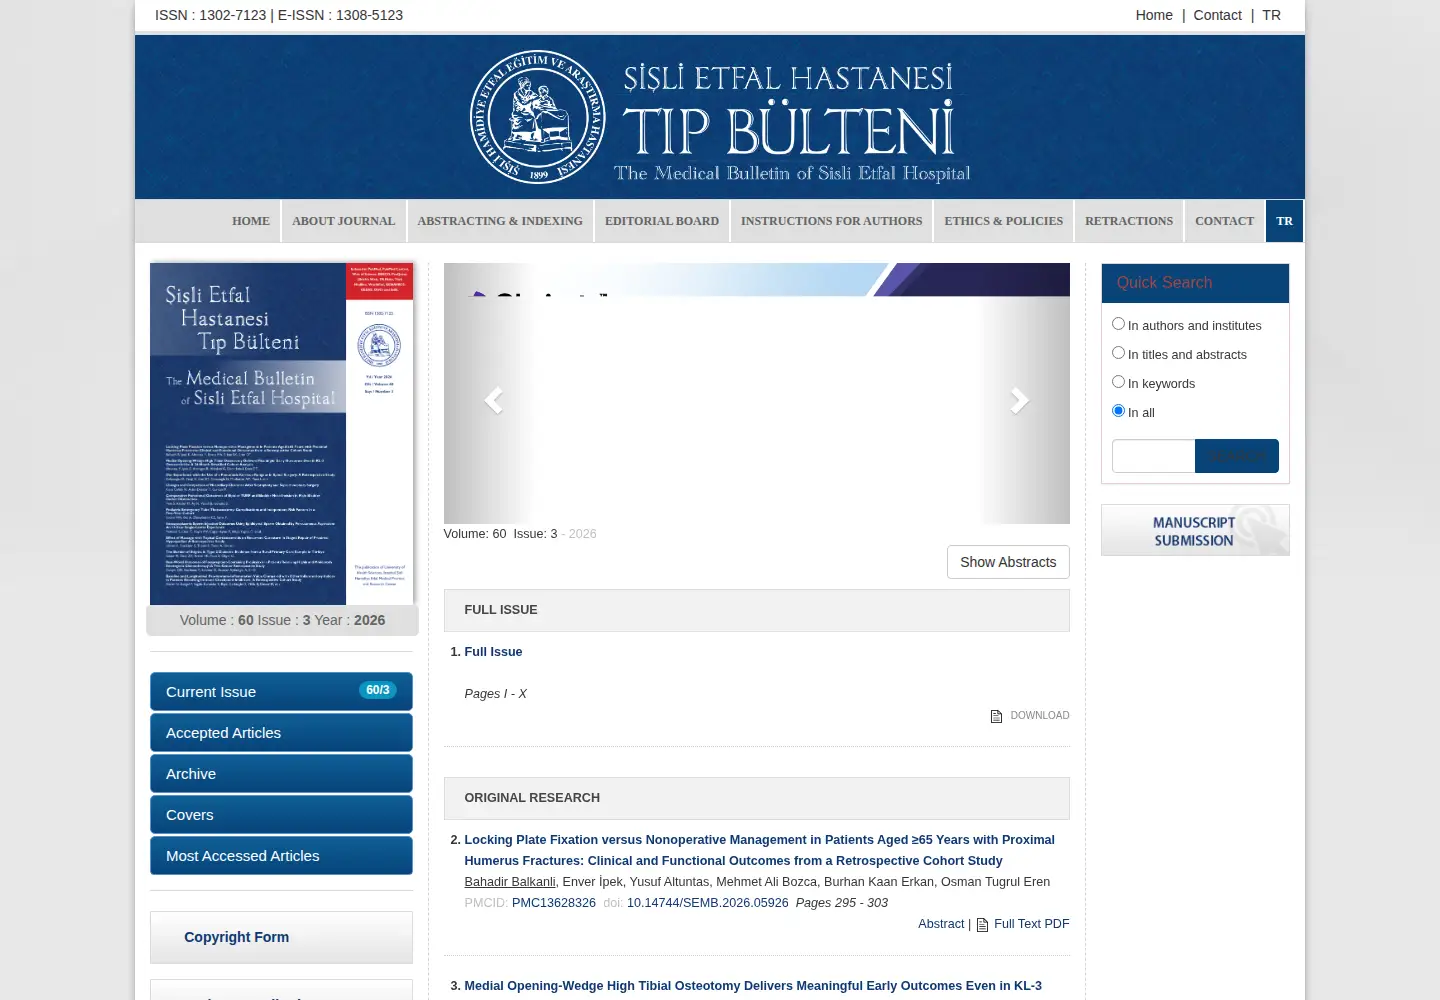
Task: Click the journal seal logo in header
Action: (538, 117)
